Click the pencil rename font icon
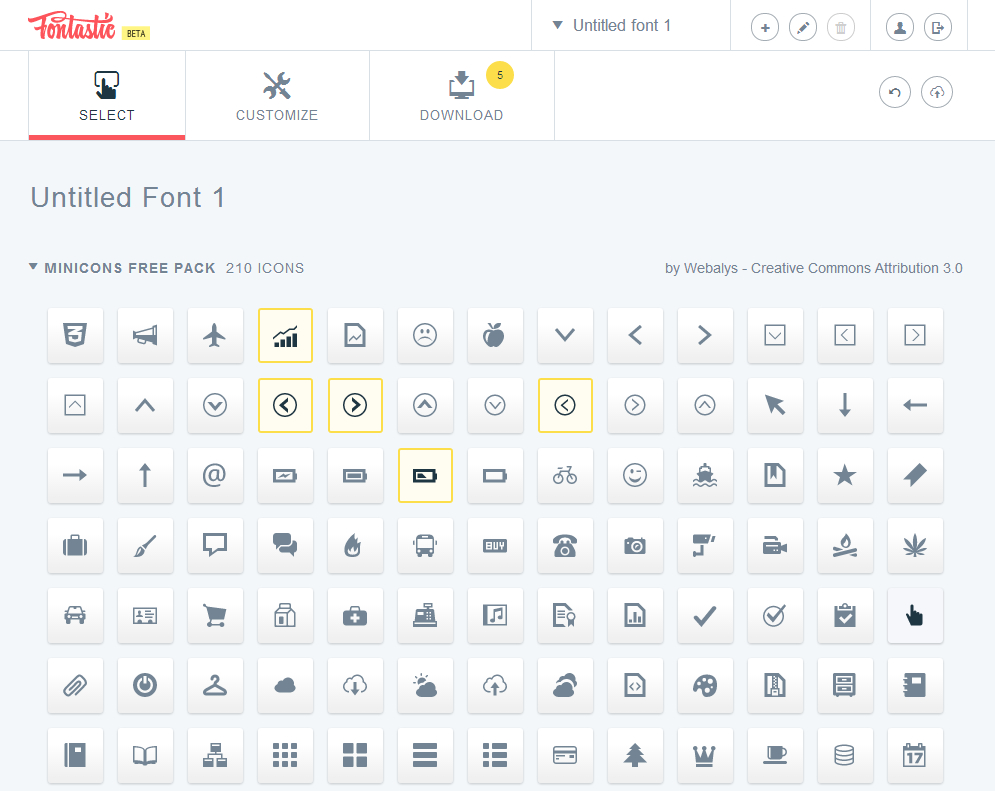Viewport: 995px width, 791px height. (803, 27)
